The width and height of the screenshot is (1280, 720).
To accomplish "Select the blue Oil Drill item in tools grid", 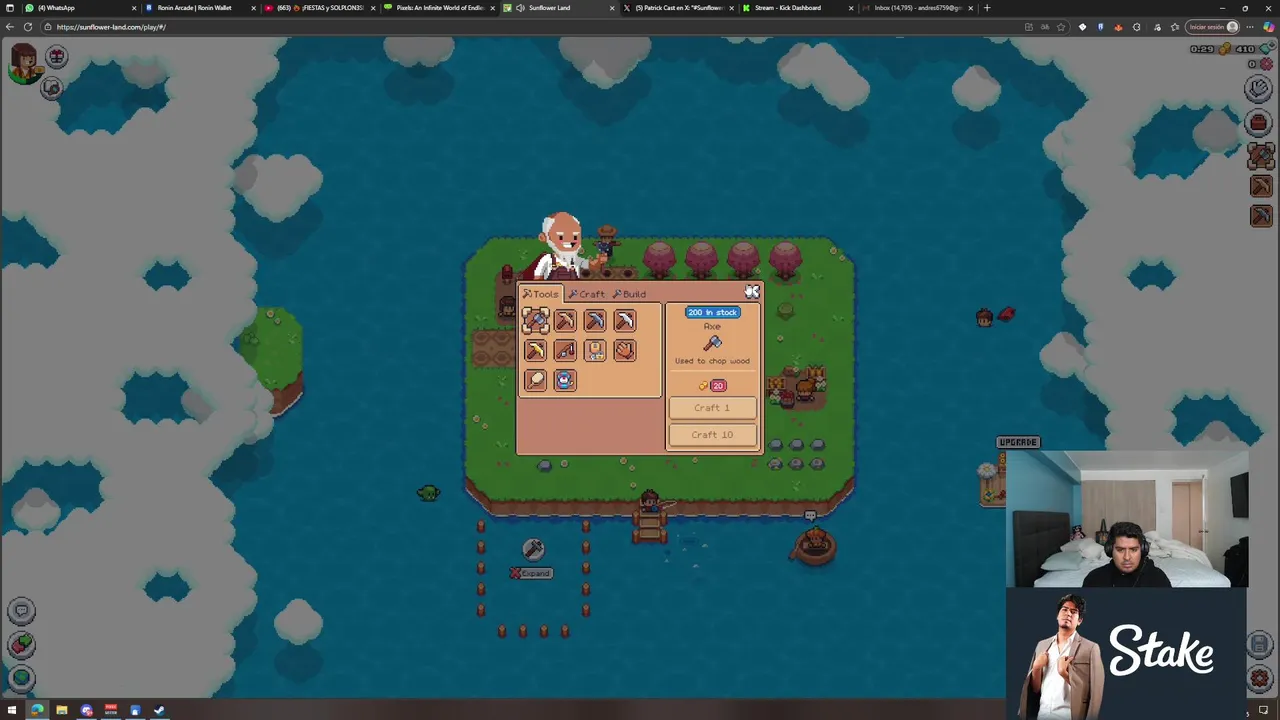I will 565,380.
